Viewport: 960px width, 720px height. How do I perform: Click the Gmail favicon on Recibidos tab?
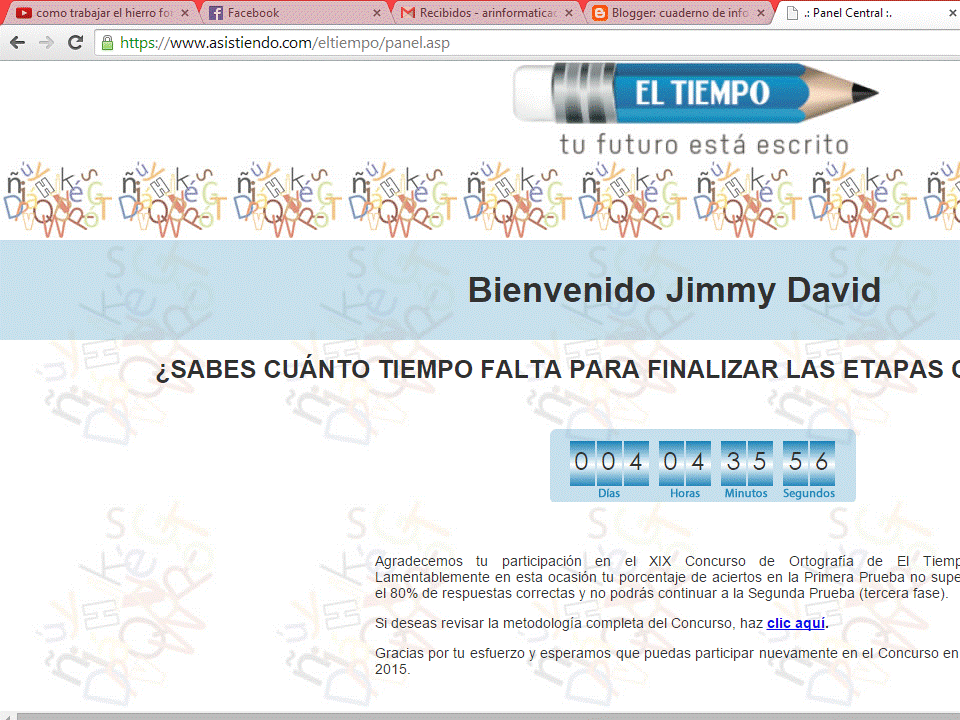coord(408,13)
